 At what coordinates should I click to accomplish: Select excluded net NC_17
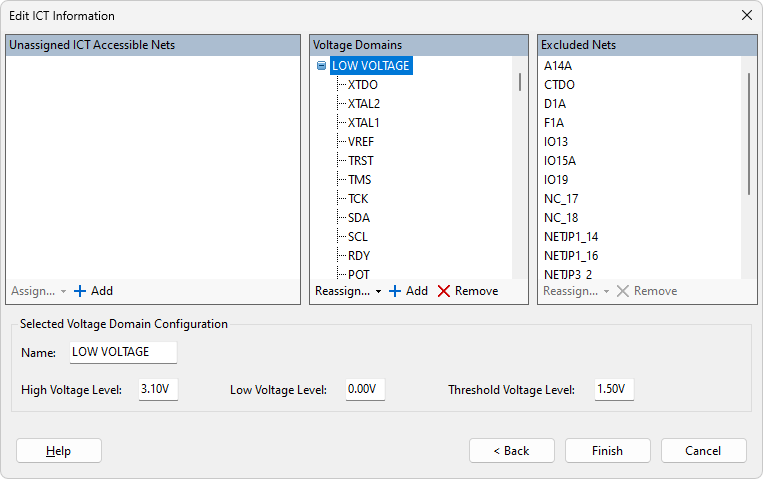tap(560, 199)
